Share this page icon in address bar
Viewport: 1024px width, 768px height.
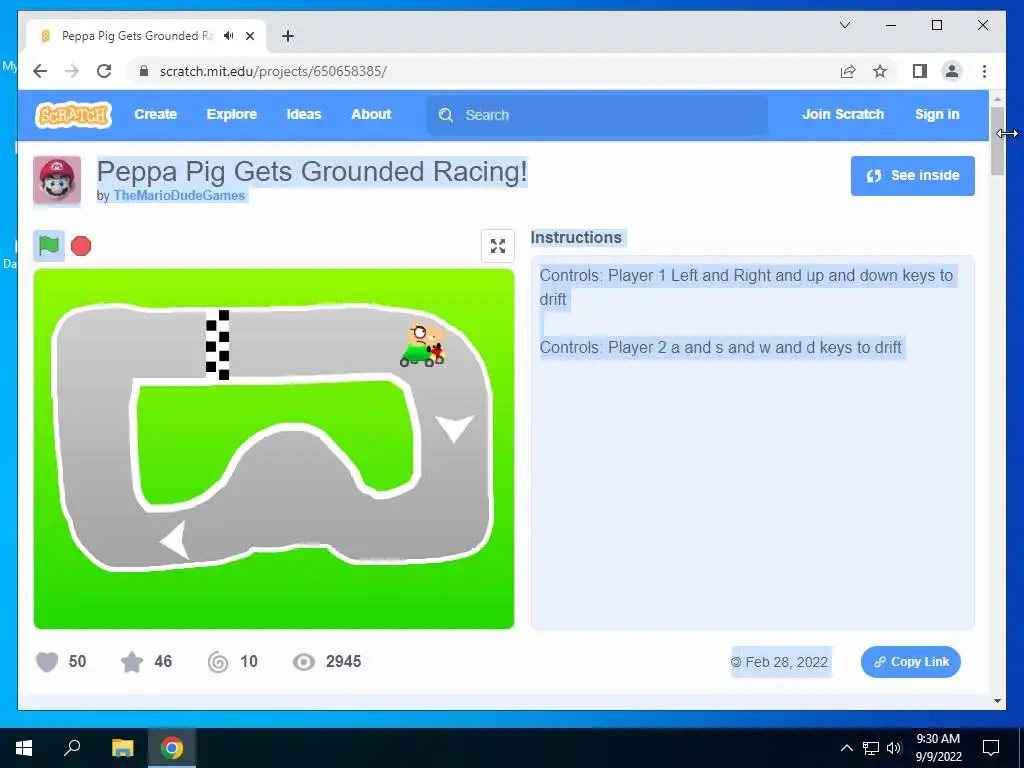click(848, 71)
